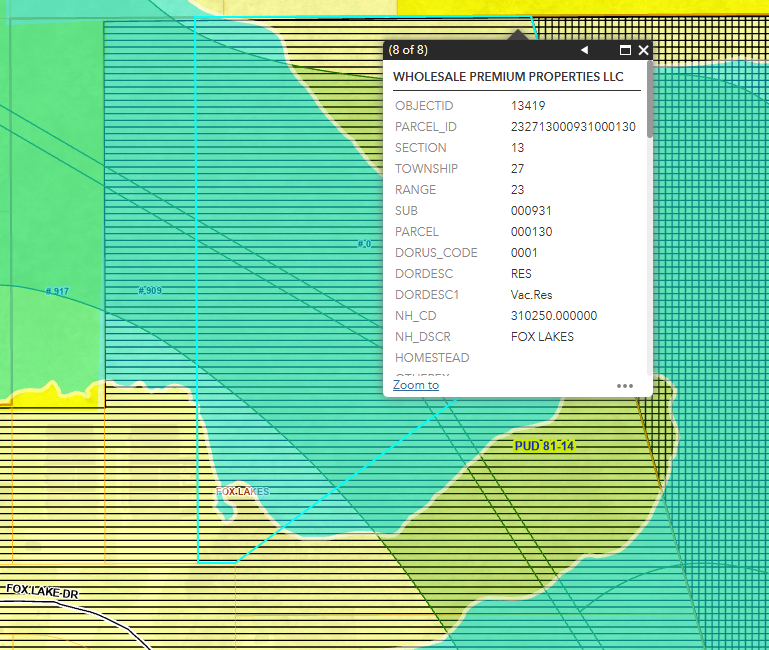
Task: Click the OBJECTID value 13419
Action: [x=527, y=106]
